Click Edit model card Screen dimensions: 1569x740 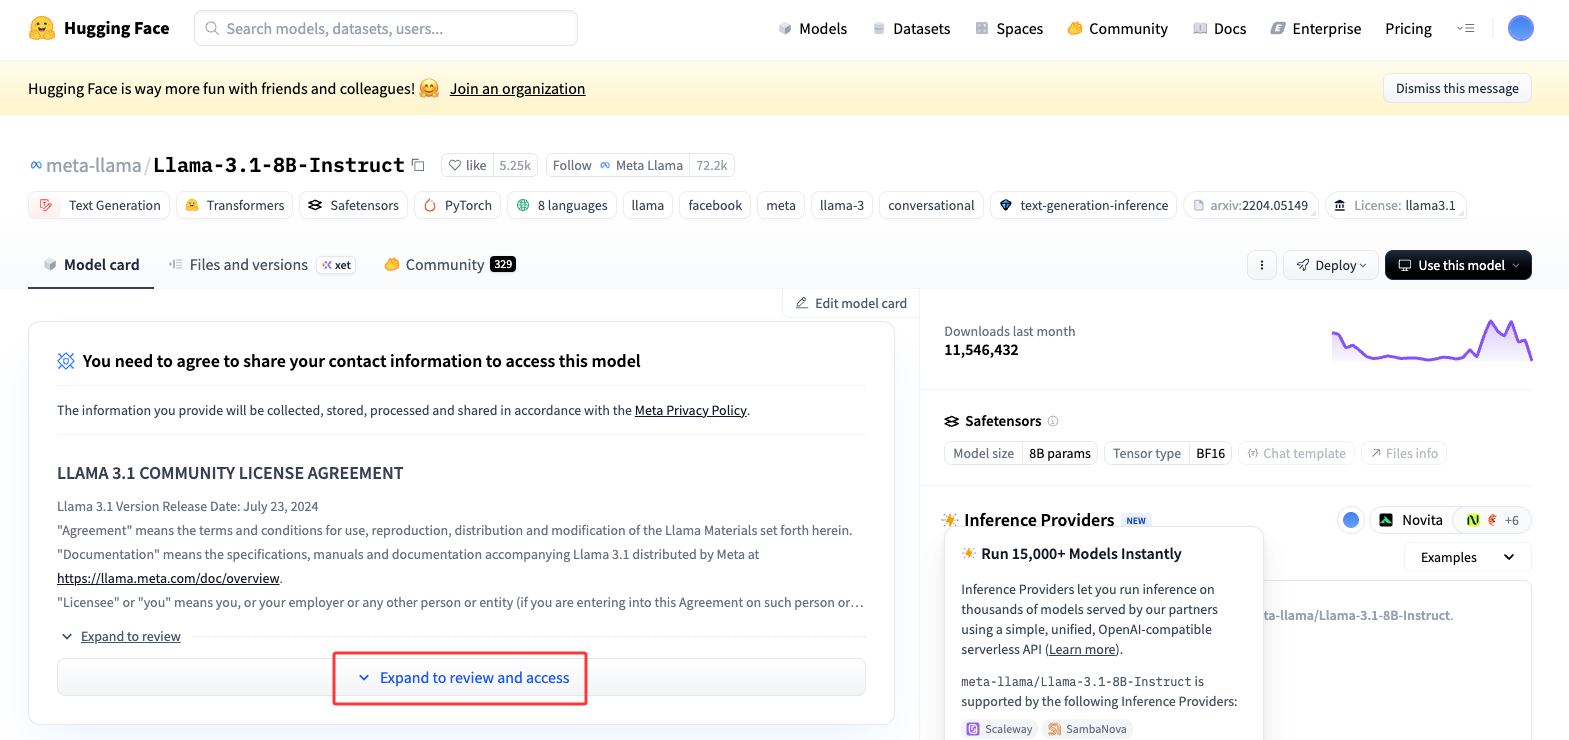point(851,303)
